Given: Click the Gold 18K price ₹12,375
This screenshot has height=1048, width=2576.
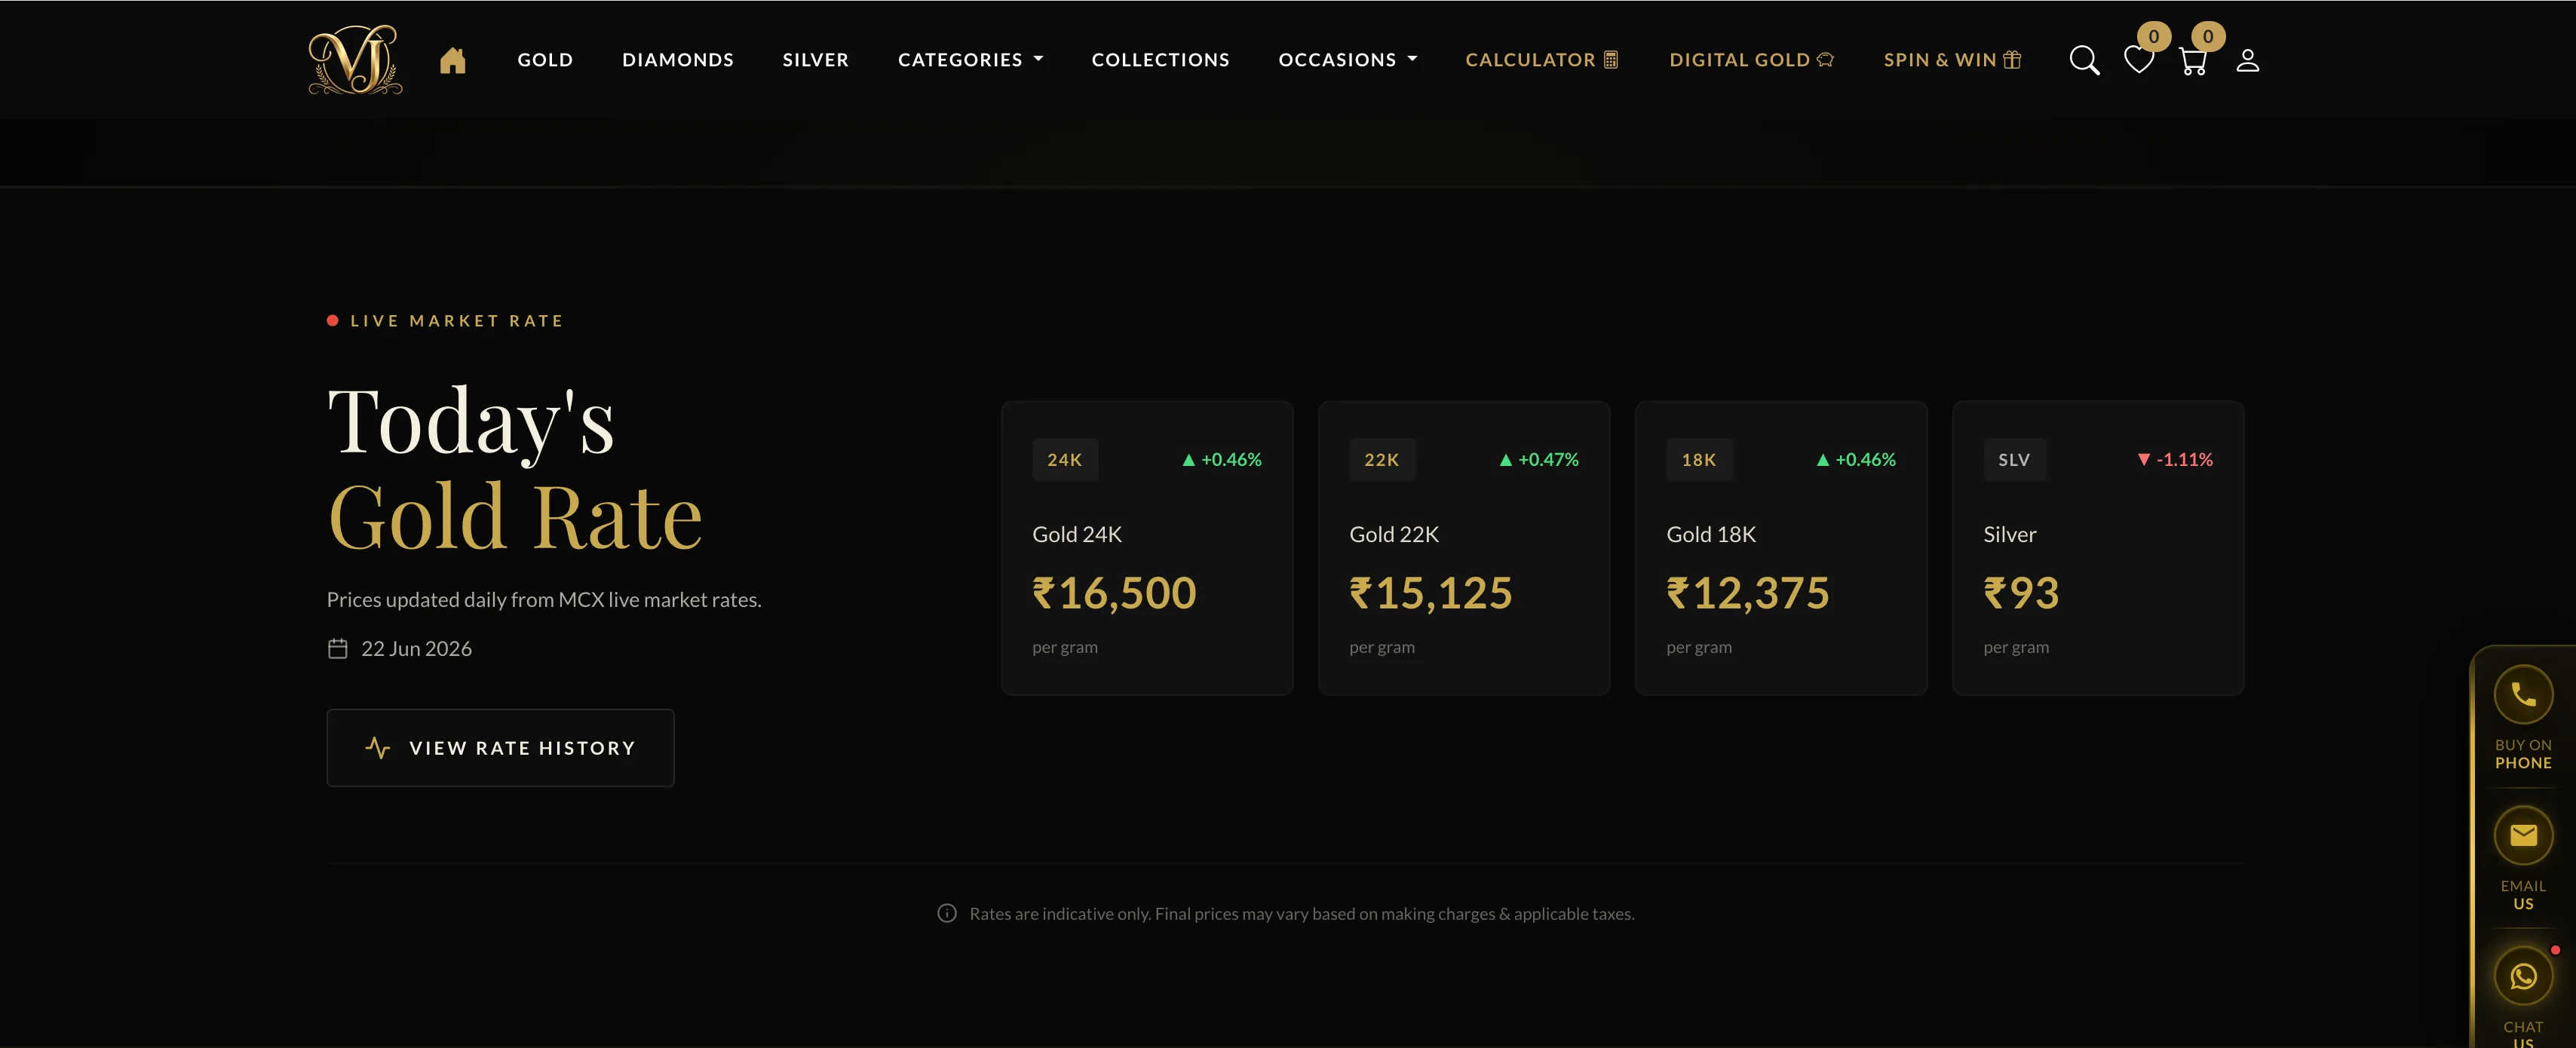Looking at the screenshot, I should click(x=1748, y=593).
